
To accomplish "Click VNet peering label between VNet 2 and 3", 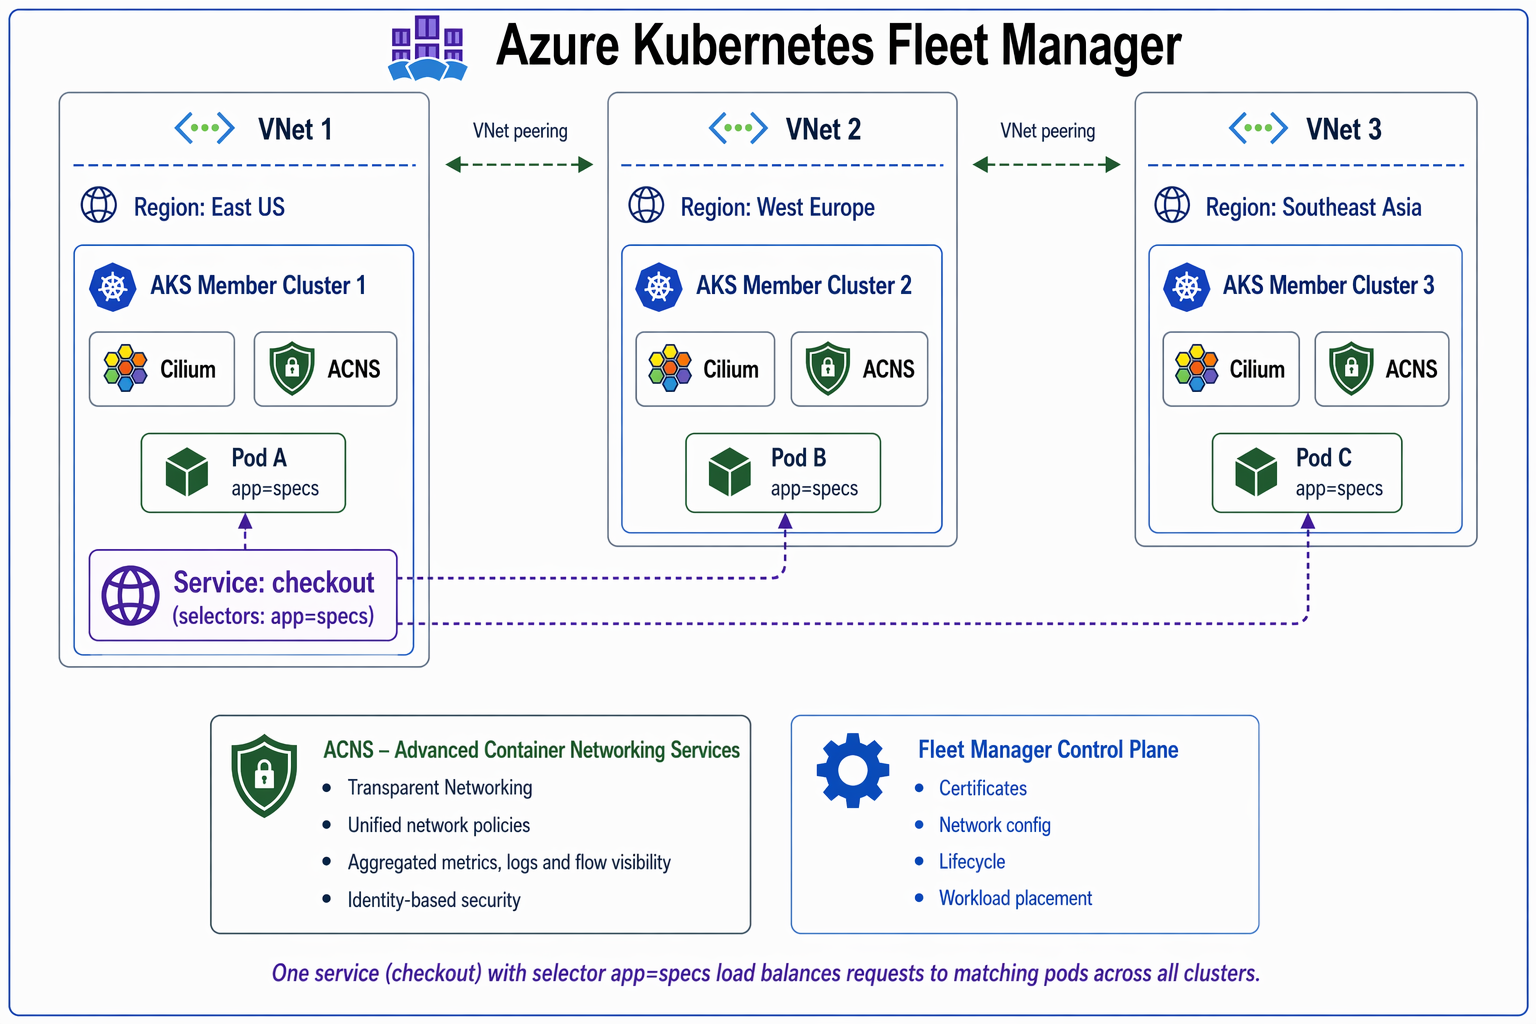I will click(x=1047, y=131).
